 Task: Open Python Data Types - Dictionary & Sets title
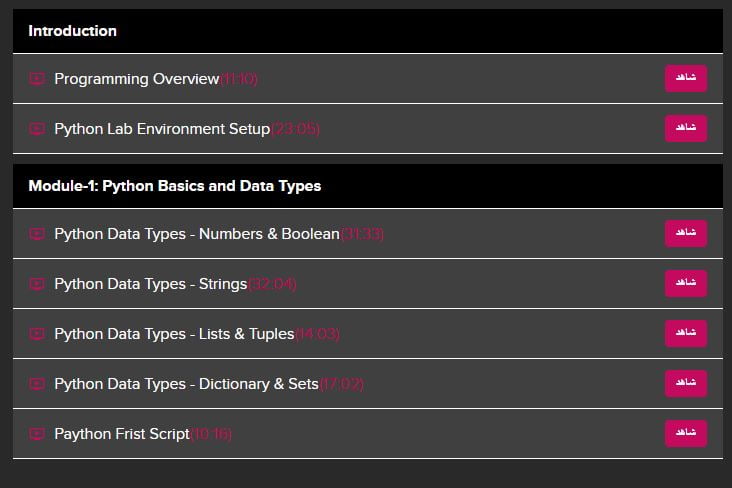click(186, 384)
